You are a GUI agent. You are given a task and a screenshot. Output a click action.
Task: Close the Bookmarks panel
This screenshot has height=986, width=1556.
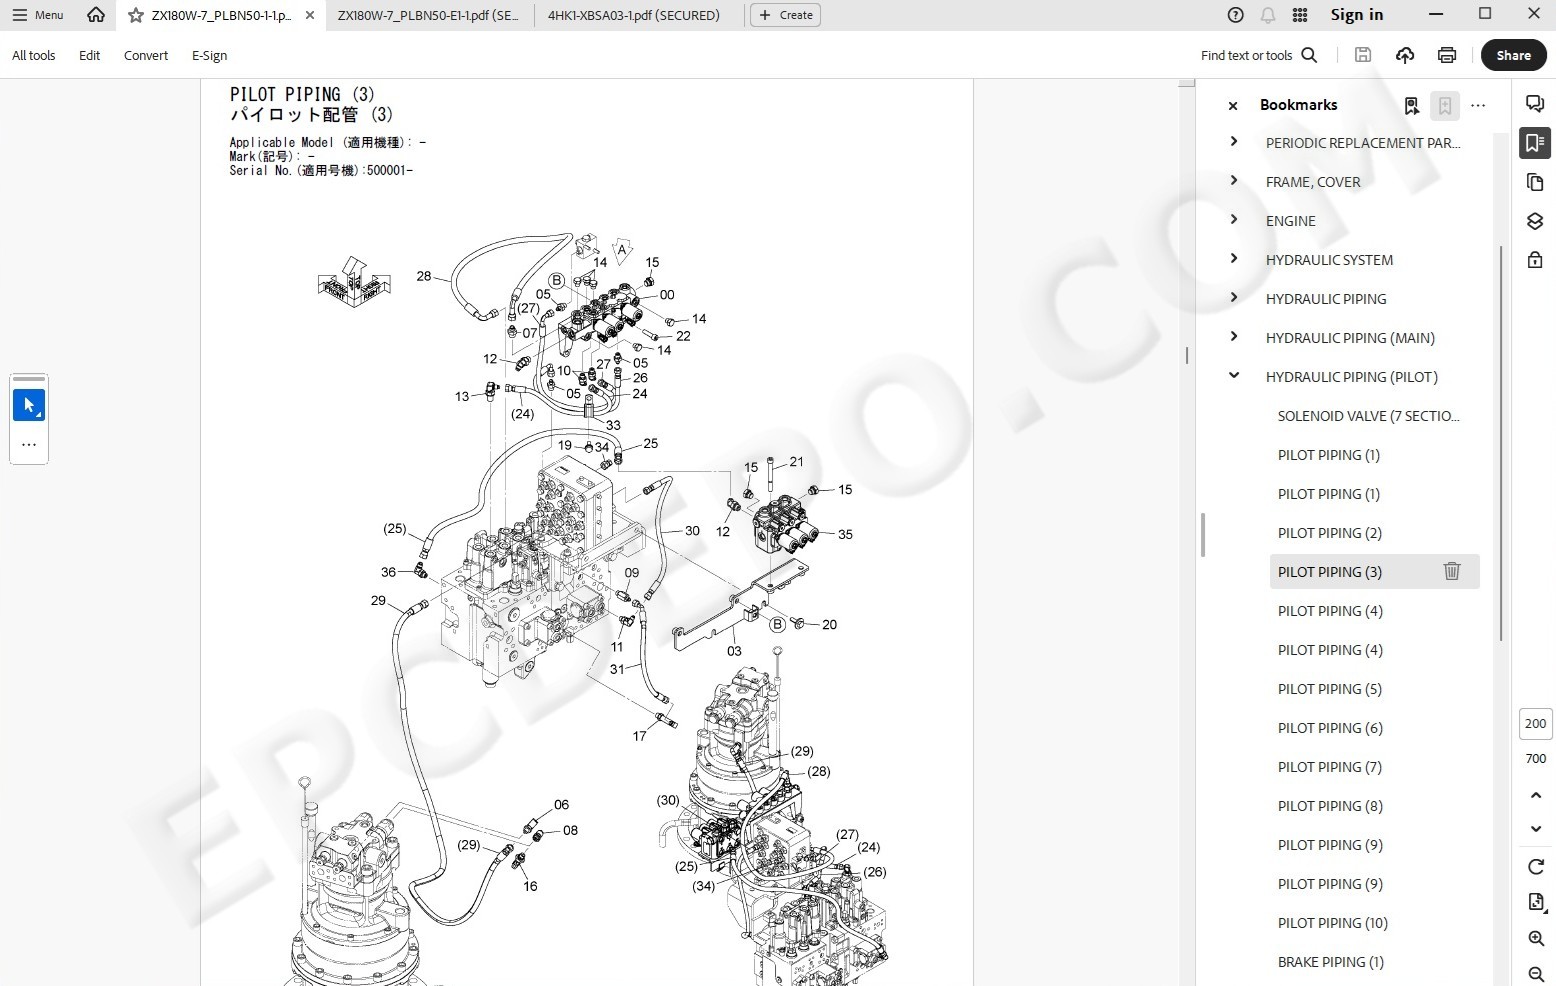(x=1233, y=105)
